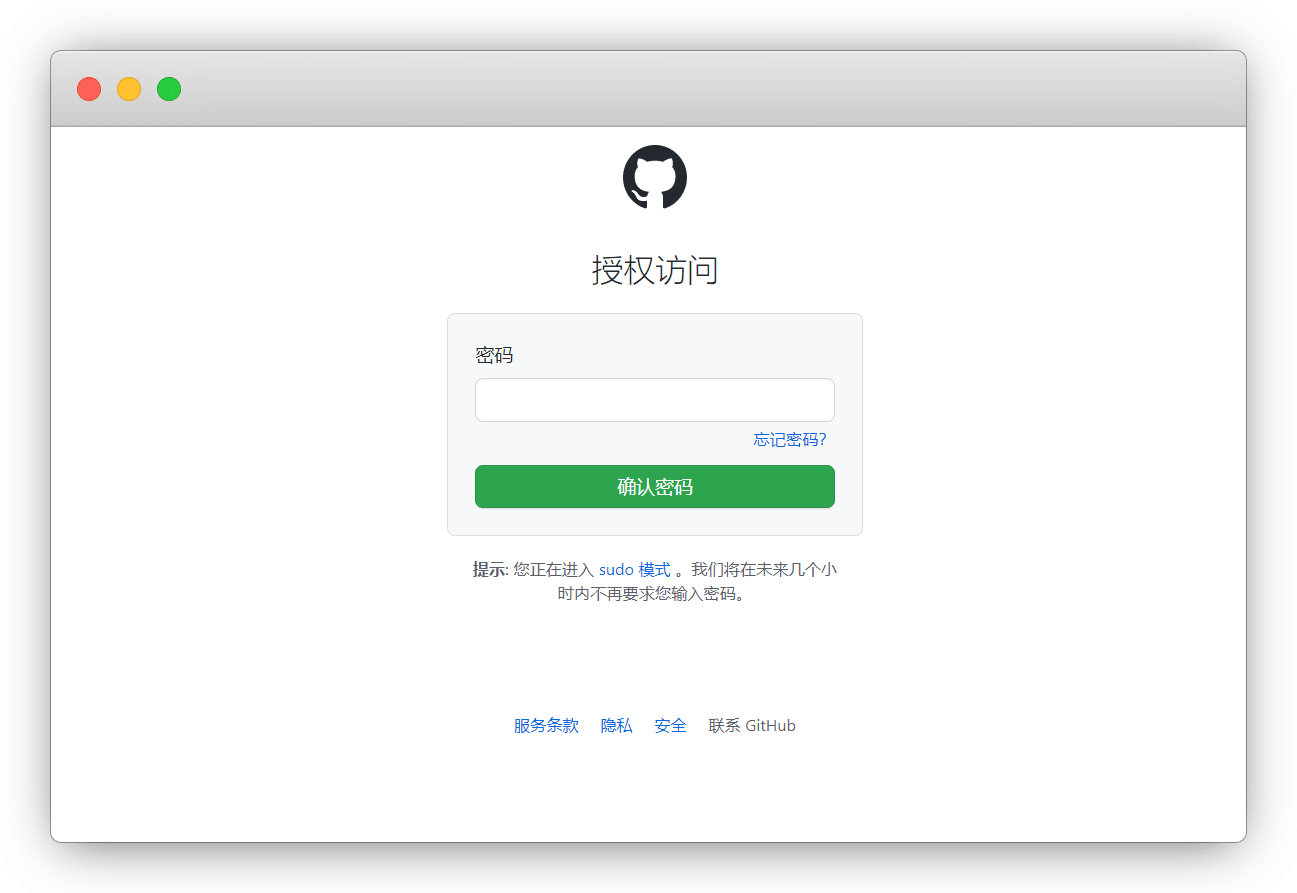Click the bold 提示 label

point(489,570)
